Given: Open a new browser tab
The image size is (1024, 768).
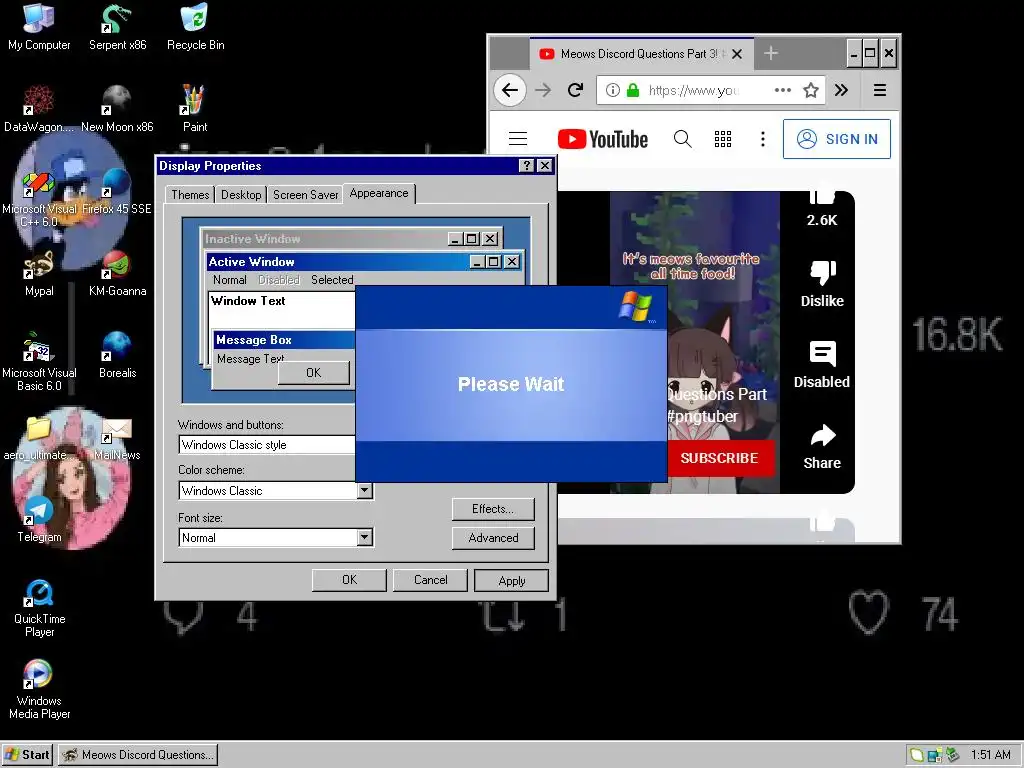Looking at the screenshot, I should click(771, 53).
